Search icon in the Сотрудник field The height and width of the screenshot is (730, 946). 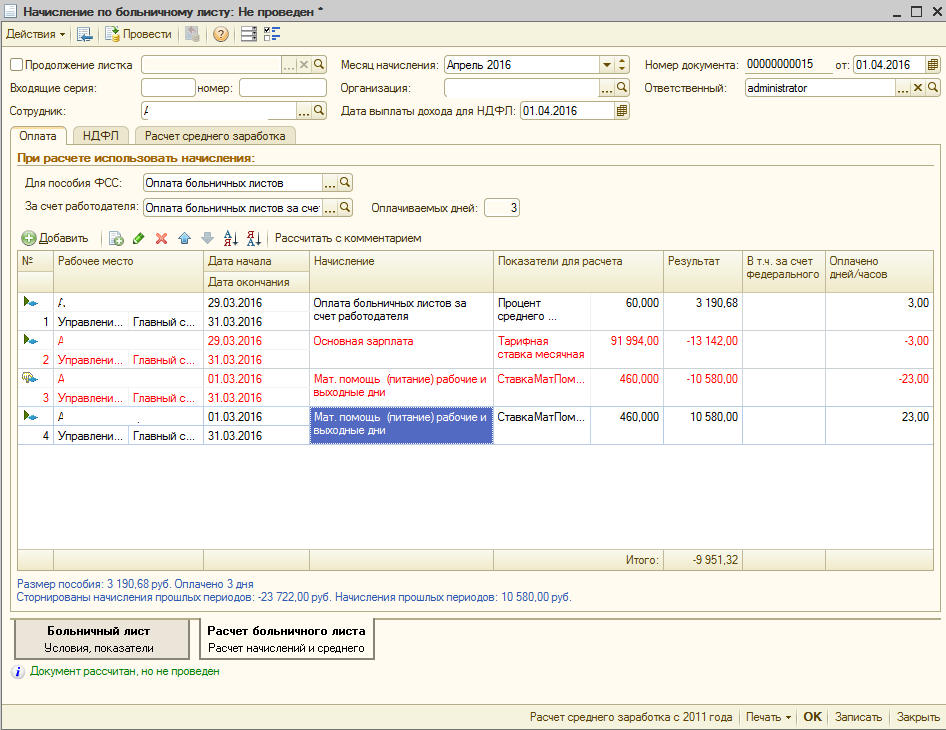click(x=320, y=111)
